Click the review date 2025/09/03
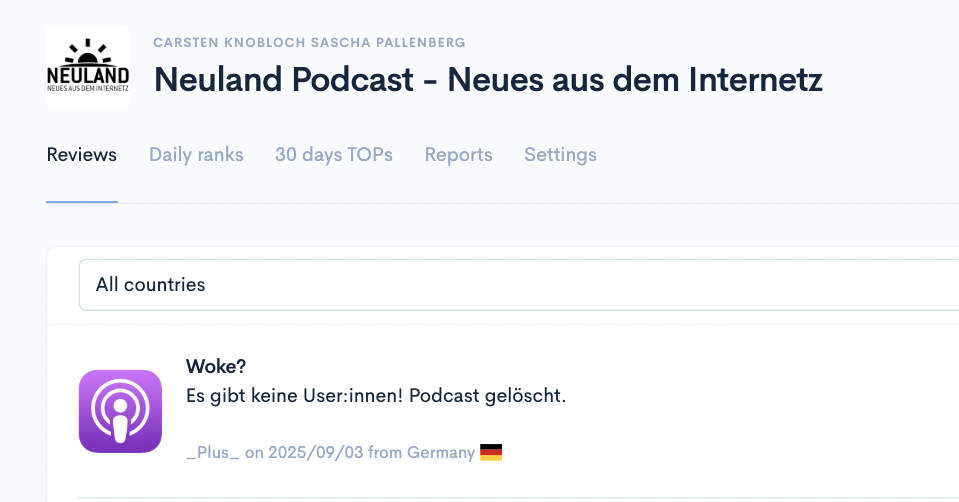The width and height of the screenshot is (959, 502). (x=316, y=453)
